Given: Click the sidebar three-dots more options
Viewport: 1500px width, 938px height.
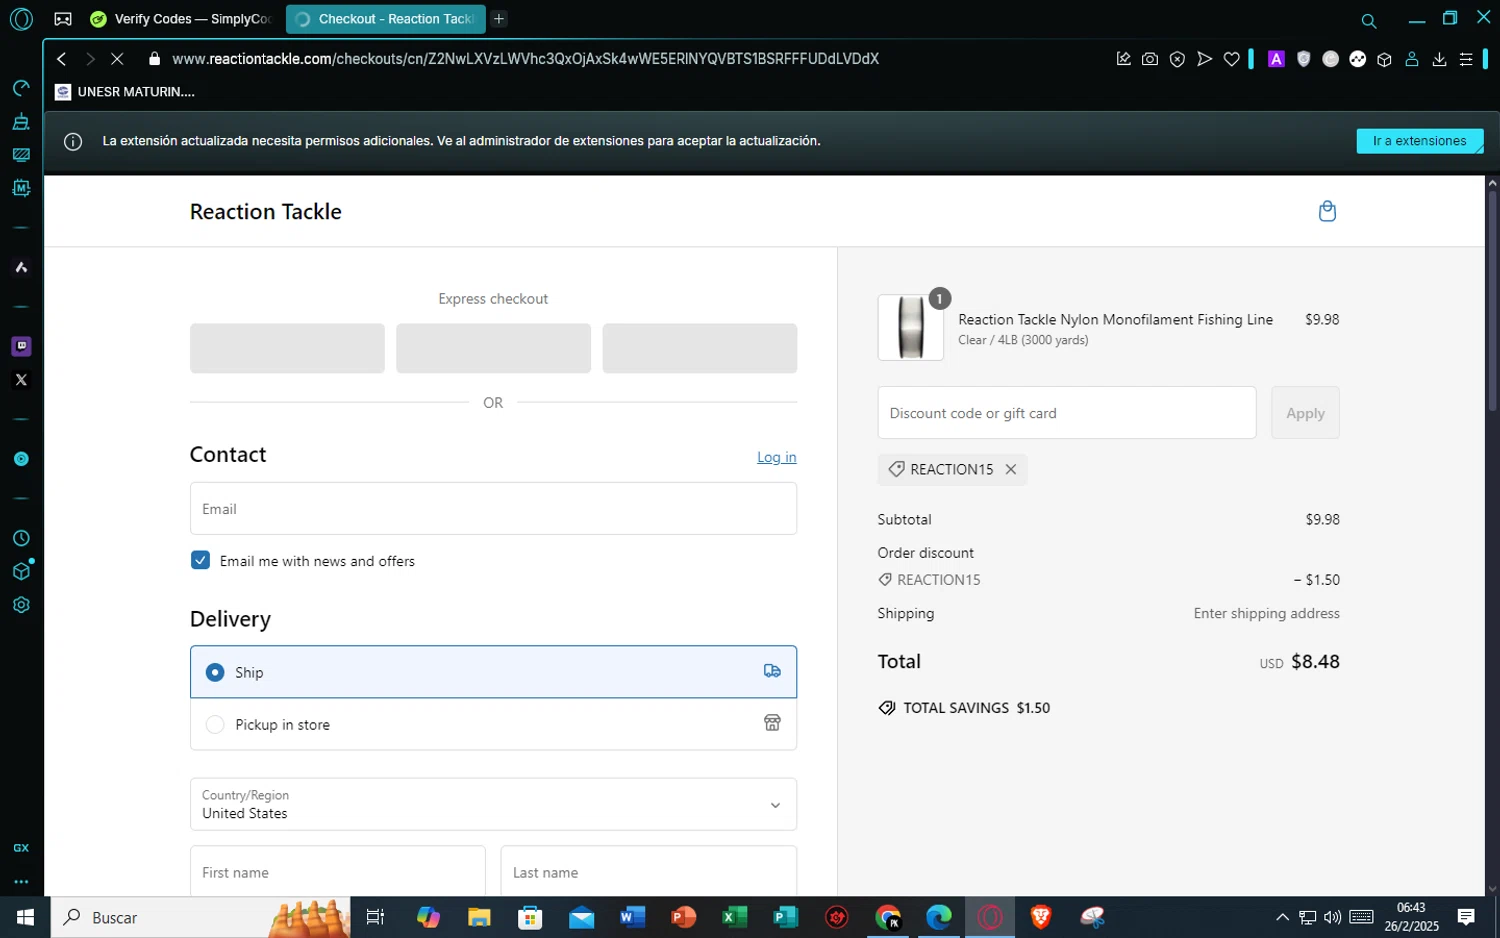Looking at the screenshot, I should tap(21, 882).
